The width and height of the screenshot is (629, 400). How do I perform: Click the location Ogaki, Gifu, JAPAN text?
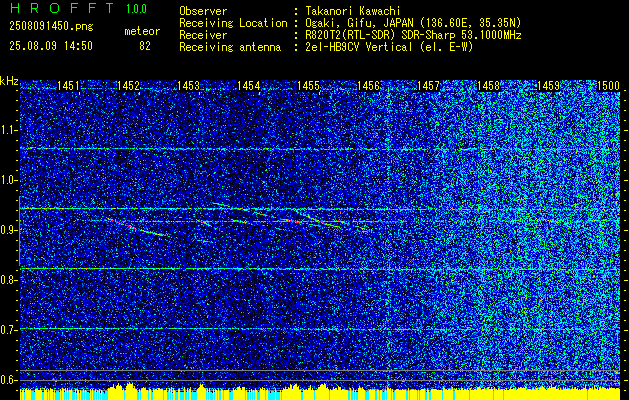tap(412, 23)
